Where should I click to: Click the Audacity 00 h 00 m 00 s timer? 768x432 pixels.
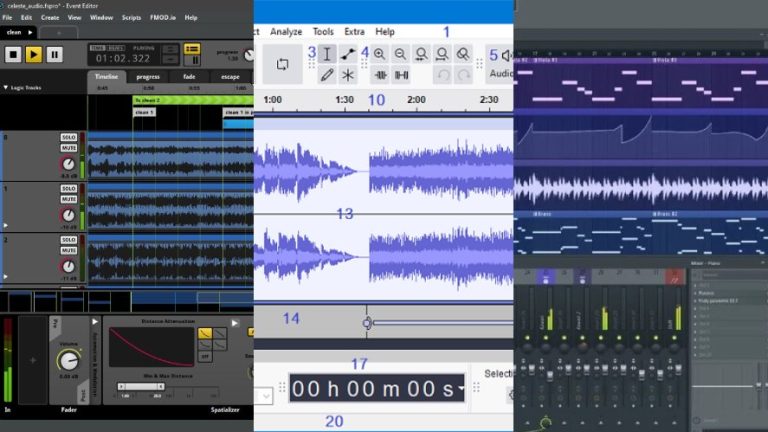click(377, 388)
